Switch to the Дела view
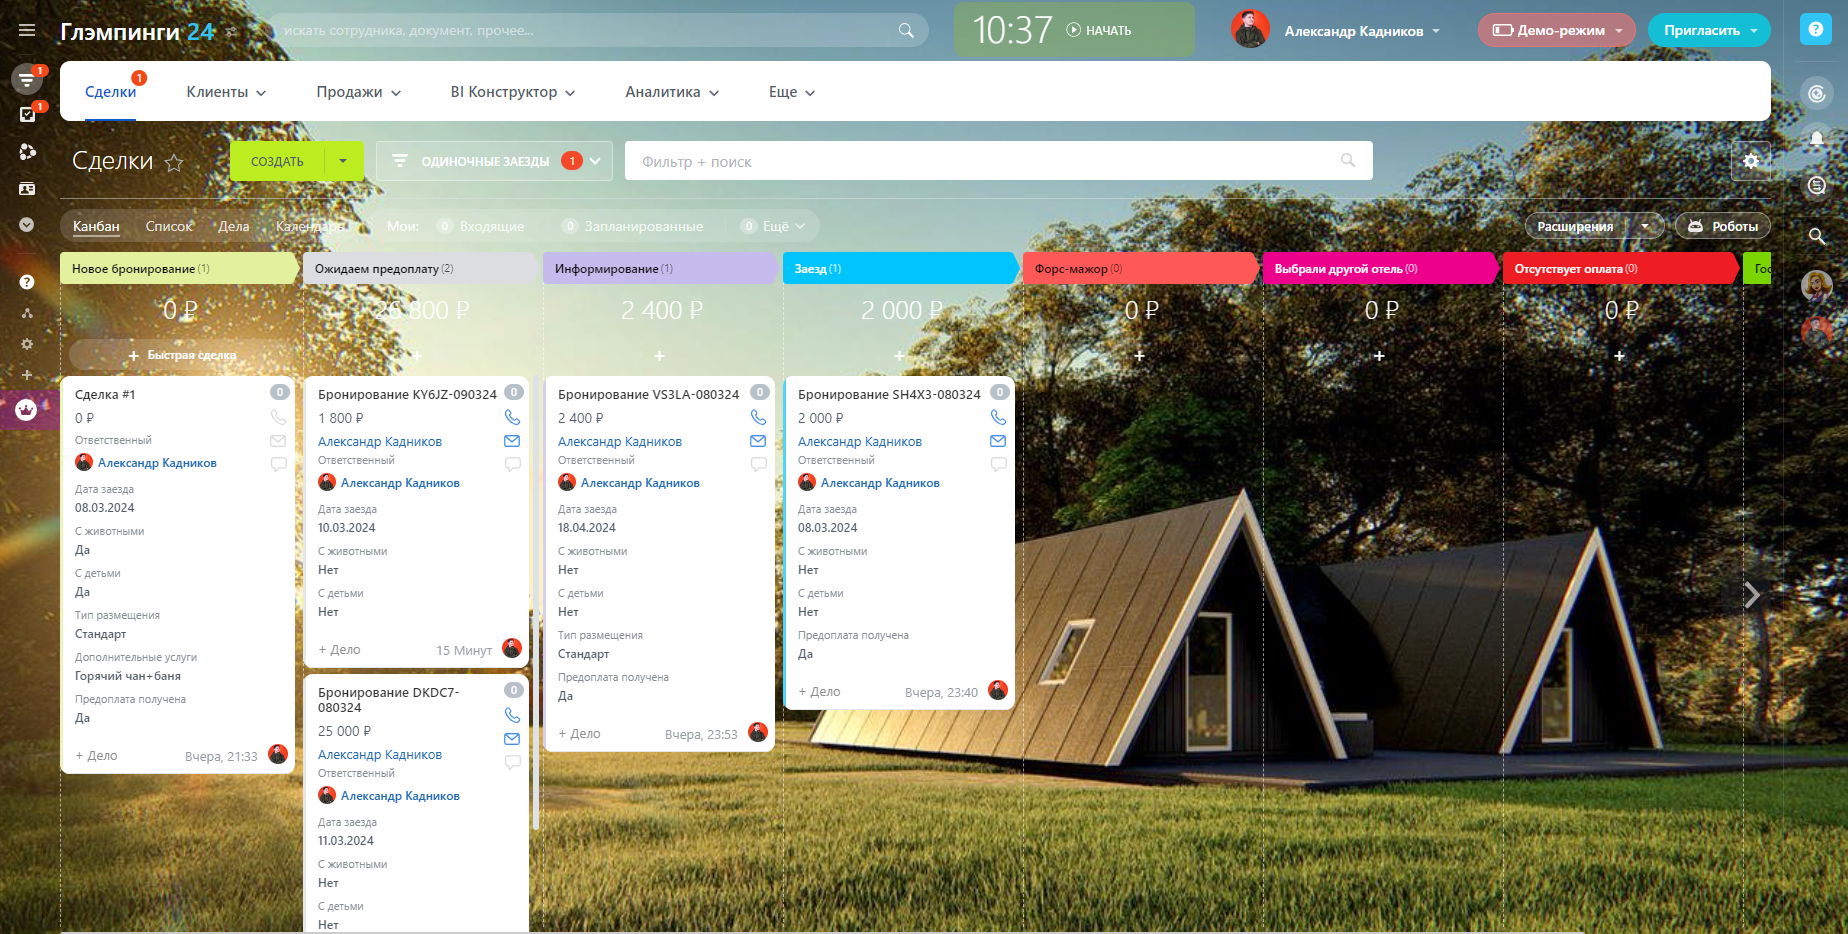The width and height of the screenshot is (1848, 934). click(234, 226)
